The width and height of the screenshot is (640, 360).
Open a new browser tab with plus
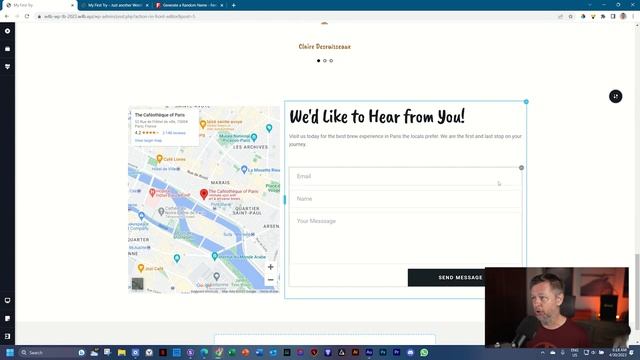(x=233, y=5)
